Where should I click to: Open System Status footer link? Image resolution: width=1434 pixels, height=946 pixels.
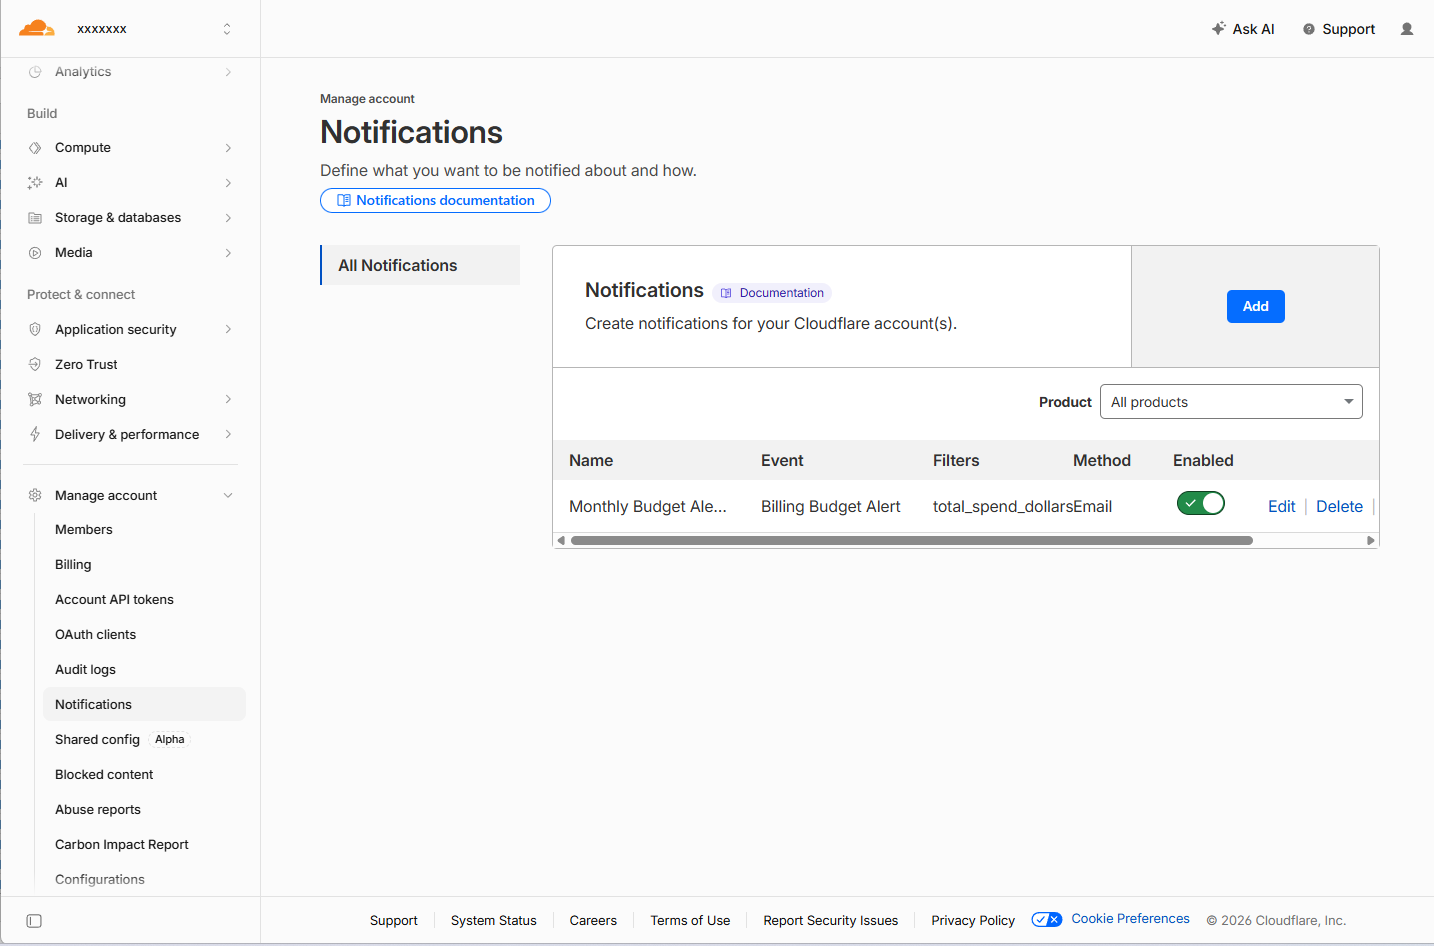click(x=494, y=921)
